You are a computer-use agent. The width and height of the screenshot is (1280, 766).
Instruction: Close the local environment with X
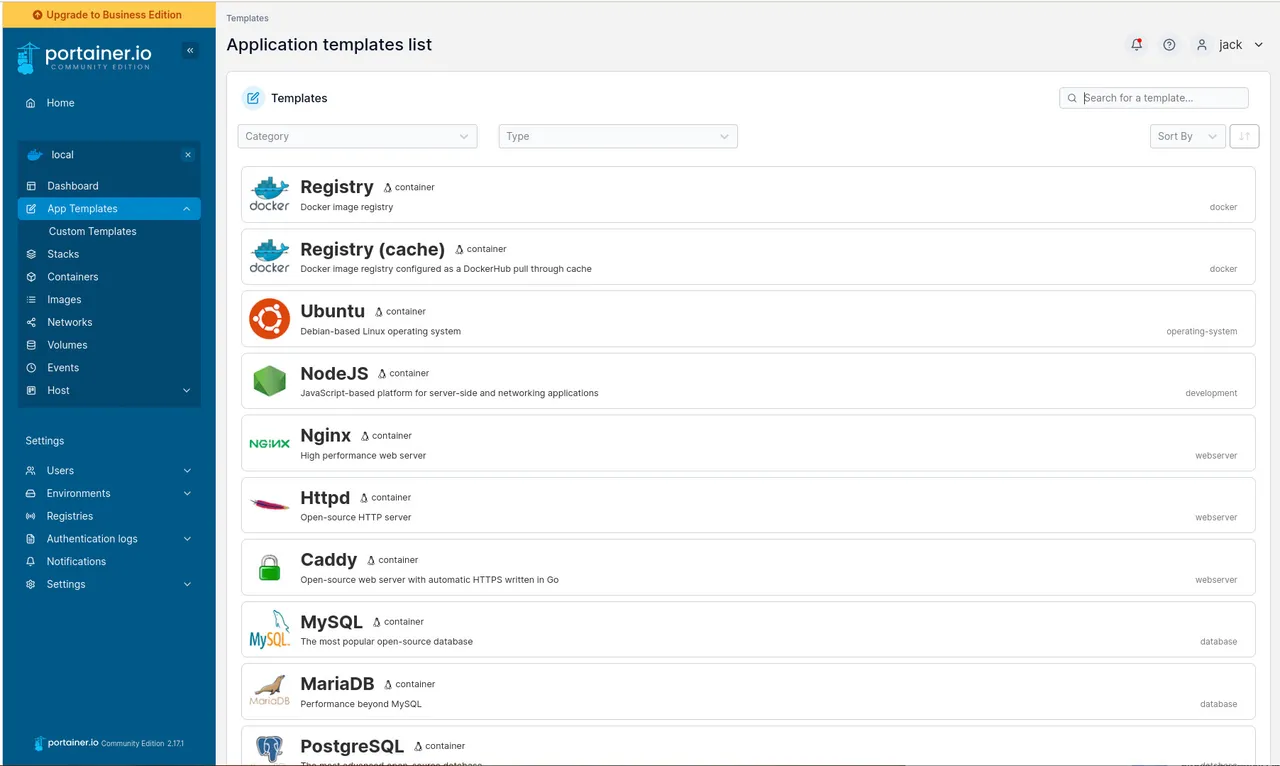(x=187, y=155)
